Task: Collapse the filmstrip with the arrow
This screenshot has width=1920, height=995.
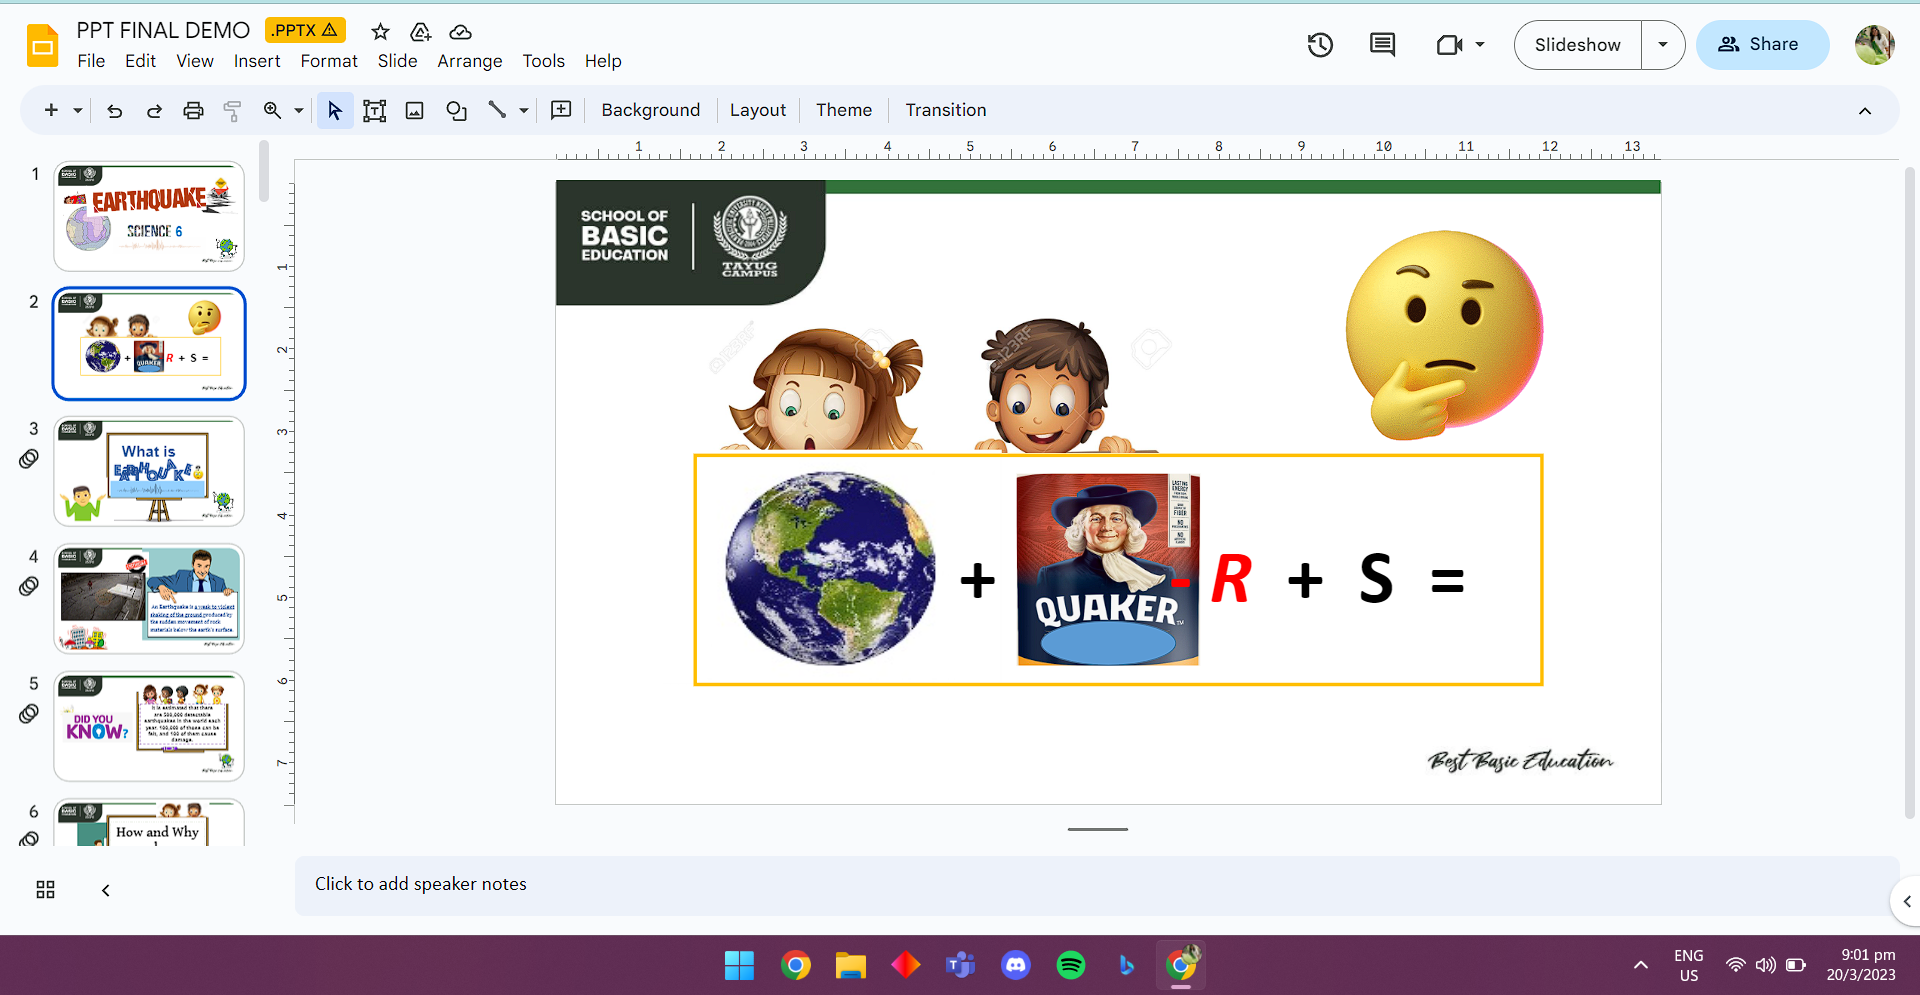Action: [106, 890]
